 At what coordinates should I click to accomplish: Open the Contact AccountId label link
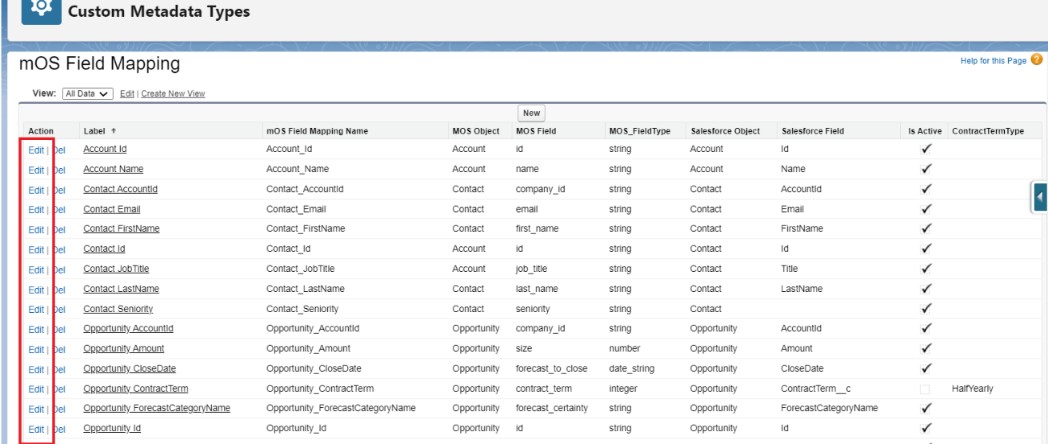click(x=120, y=189)
